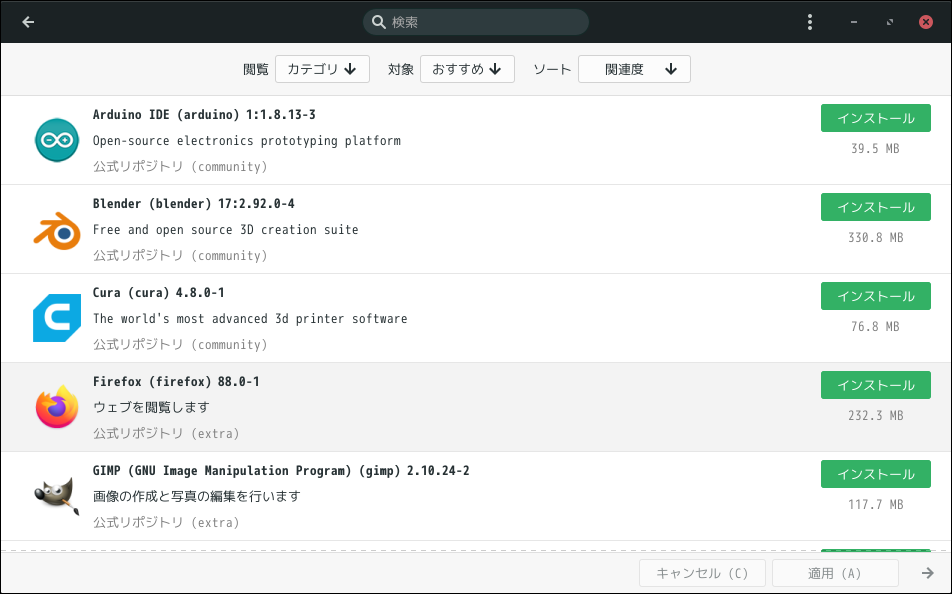952x594 pixels.
Task: Click the 適用 (A) apply button
Action: 835,573
